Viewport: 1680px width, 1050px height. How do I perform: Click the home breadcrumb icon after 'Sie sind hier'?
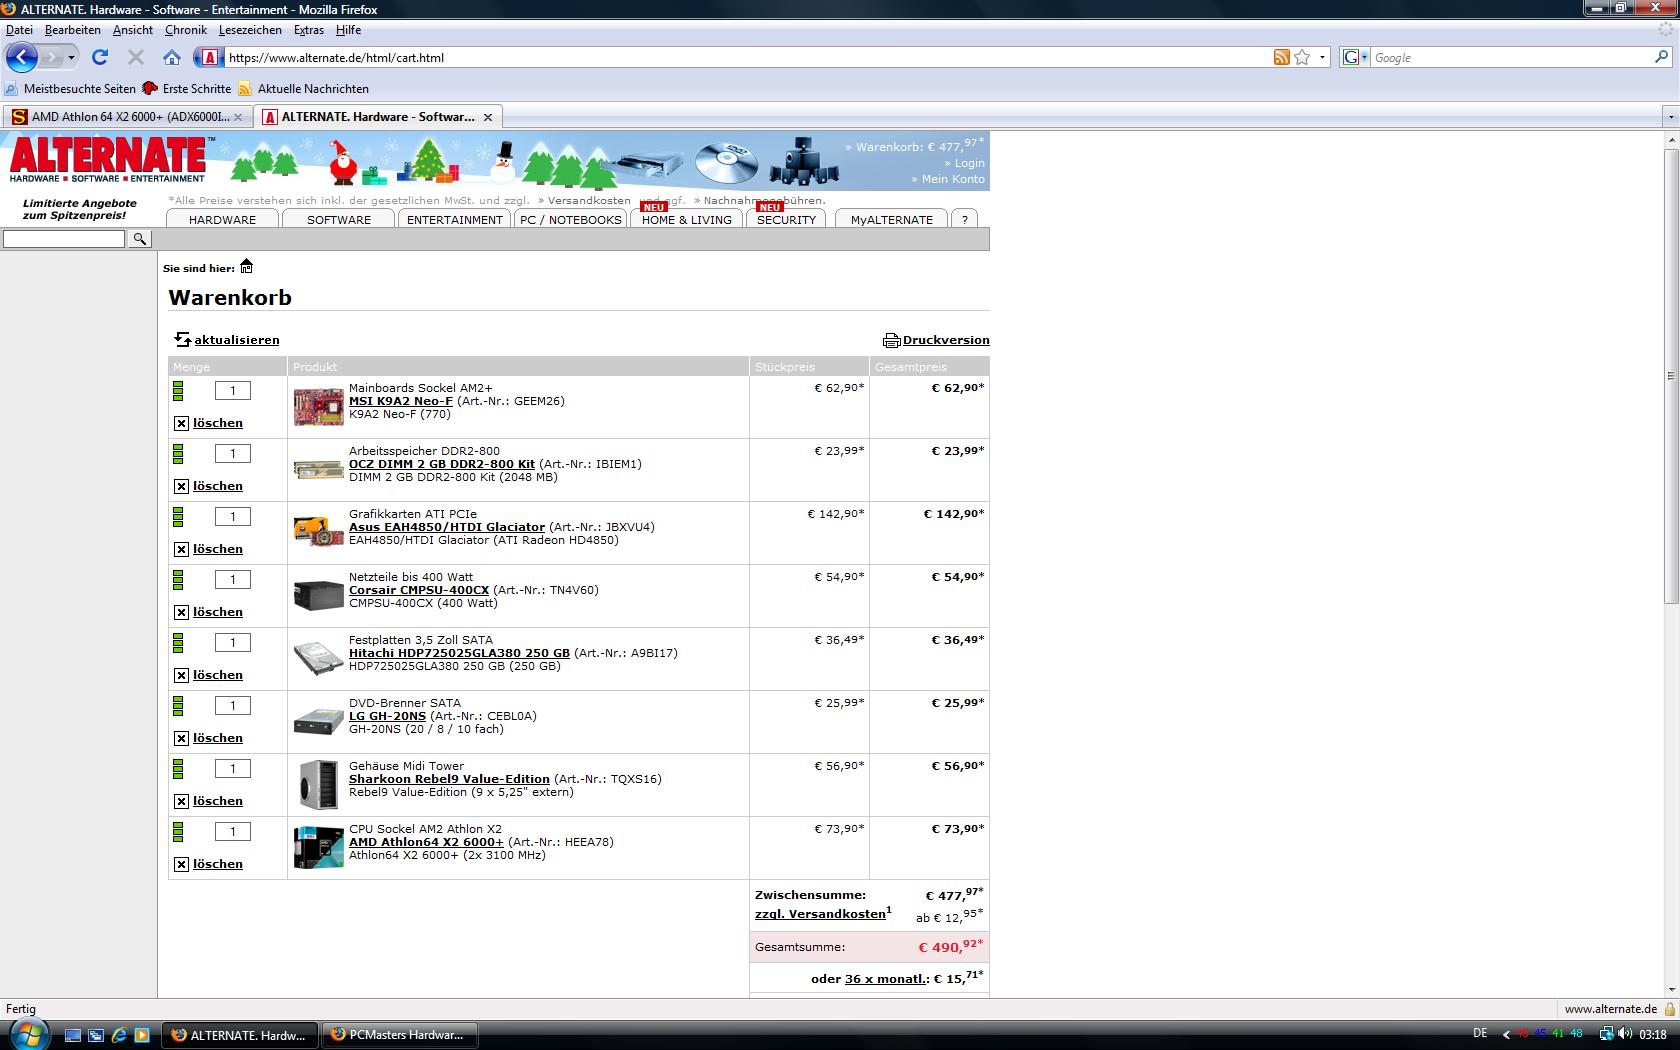[x=247, y=266]
